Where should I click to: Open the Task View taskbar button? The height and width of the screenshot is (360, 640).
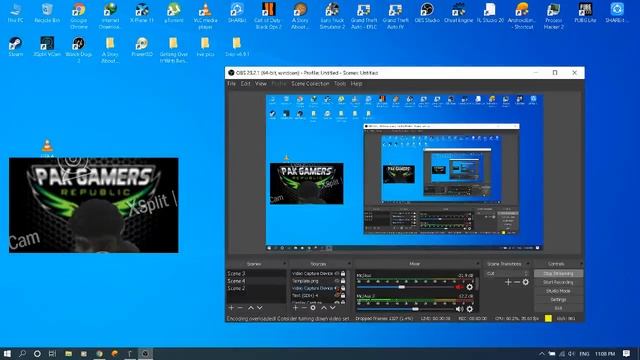52,353
